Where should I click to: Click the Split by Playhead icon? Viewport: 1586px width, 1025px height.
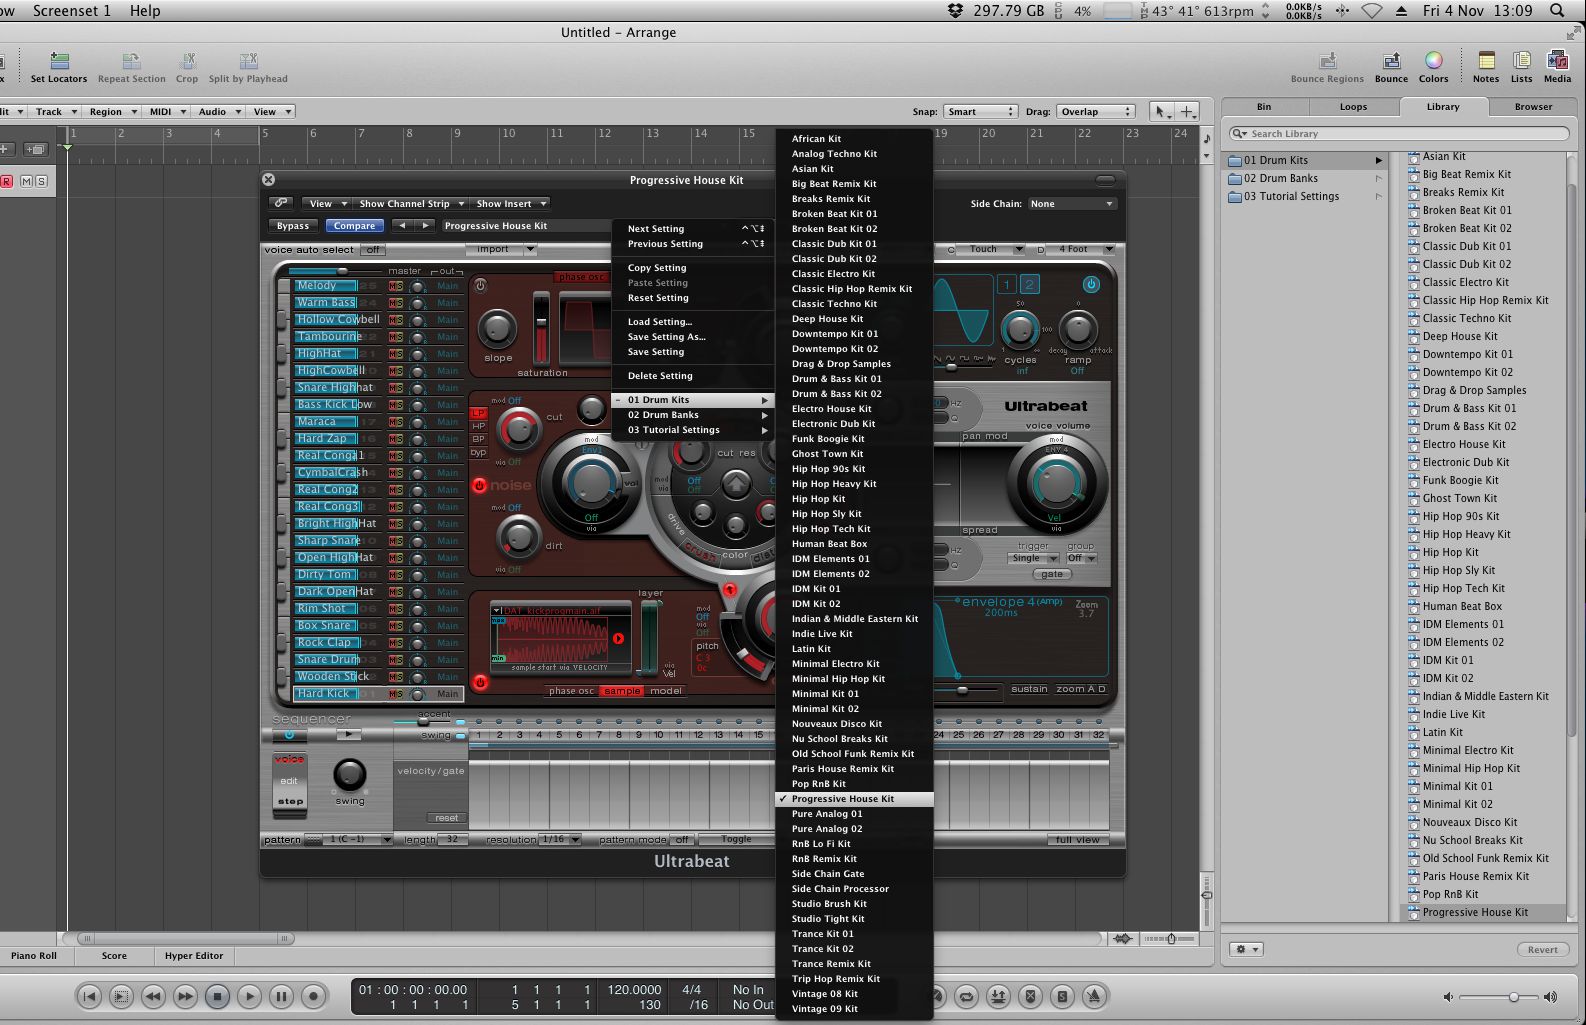click(248, 62)
